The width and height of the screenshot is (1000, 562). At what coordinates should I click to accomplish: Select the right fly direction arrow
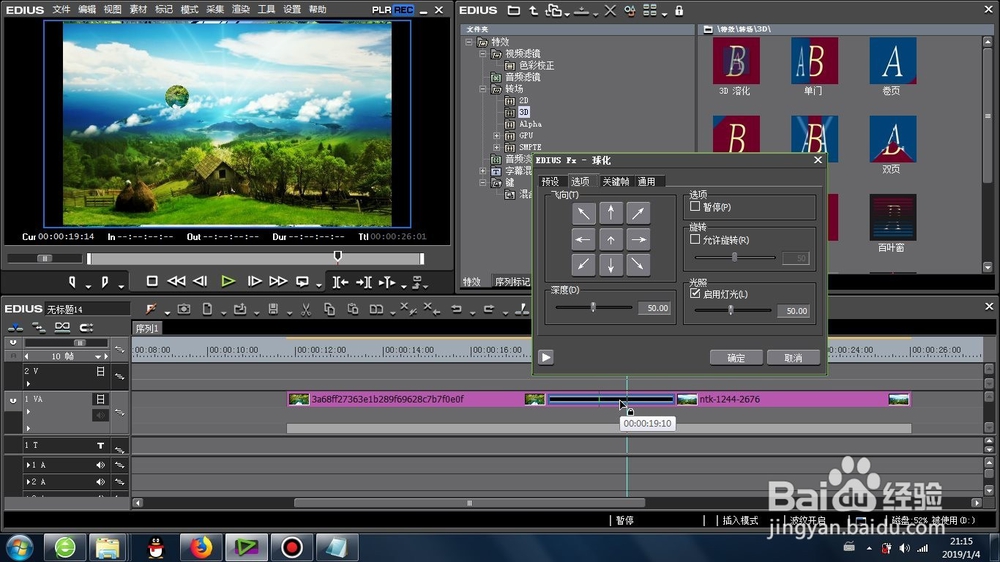pos(638,240)
